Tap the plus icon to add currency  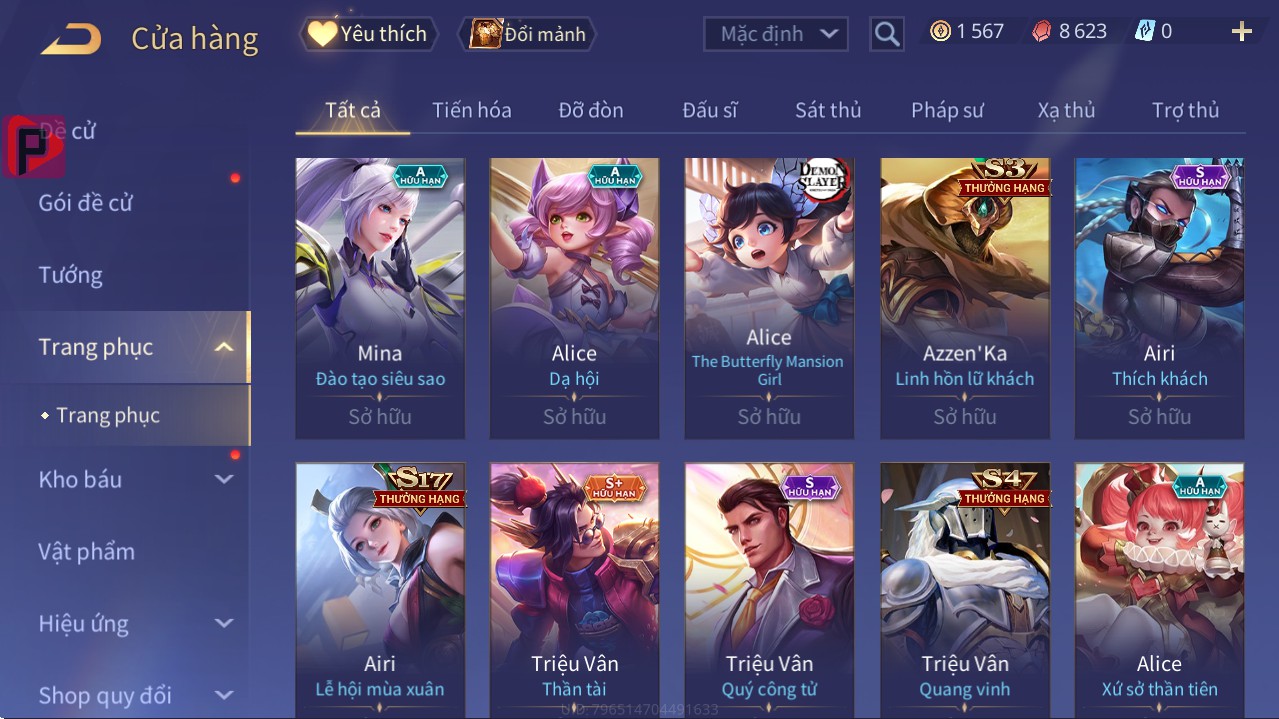1242,32
